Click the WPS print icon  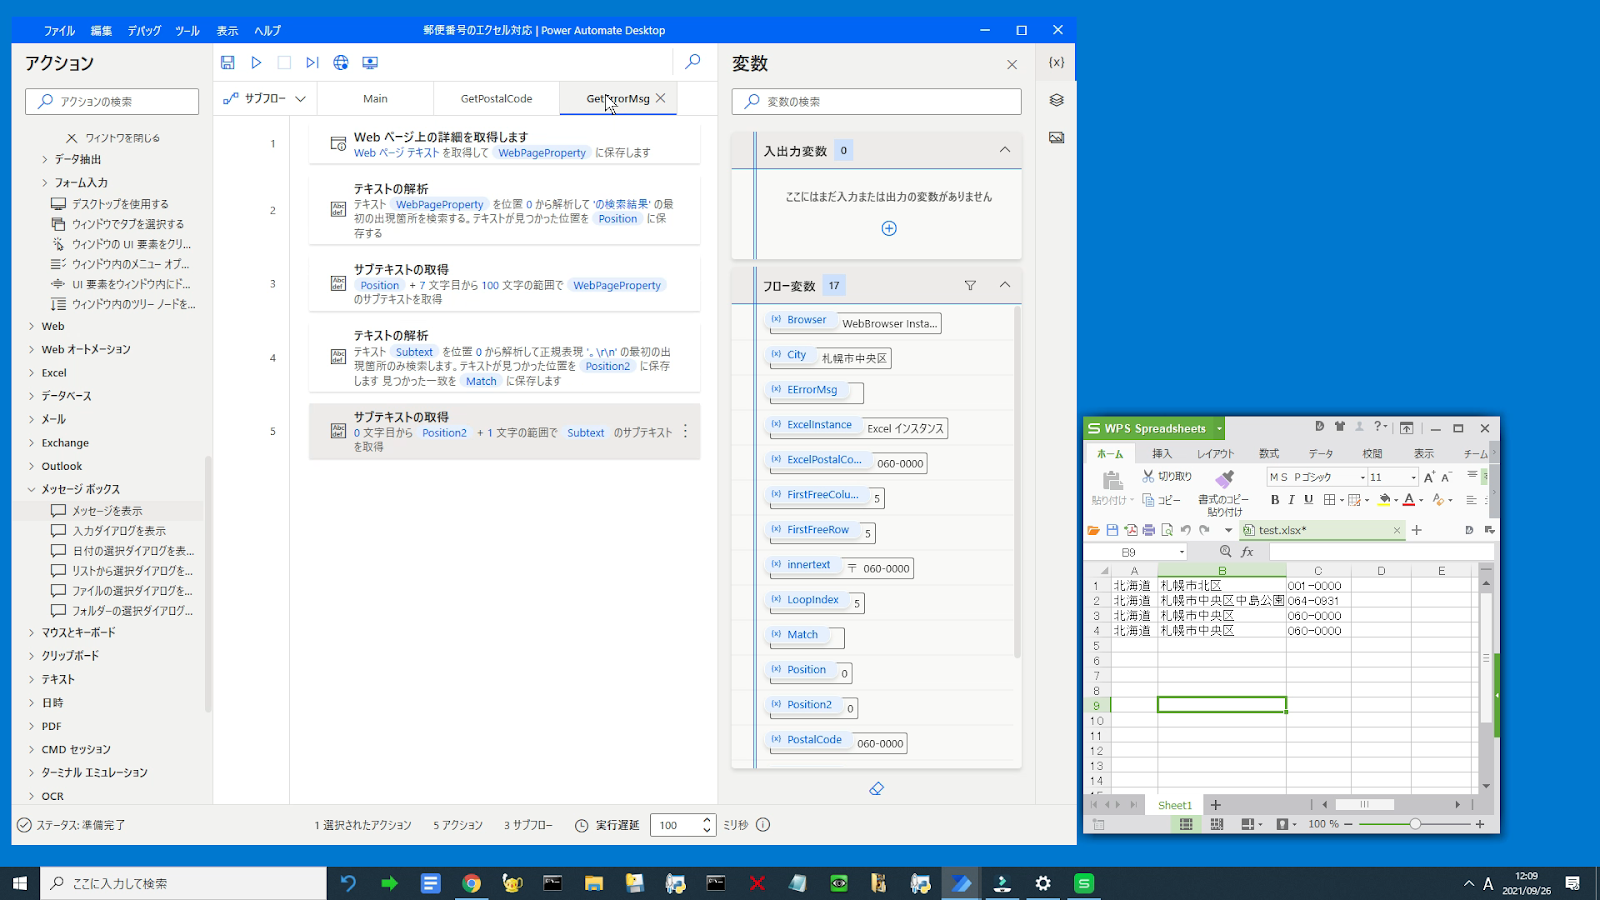coord(1148,530)
